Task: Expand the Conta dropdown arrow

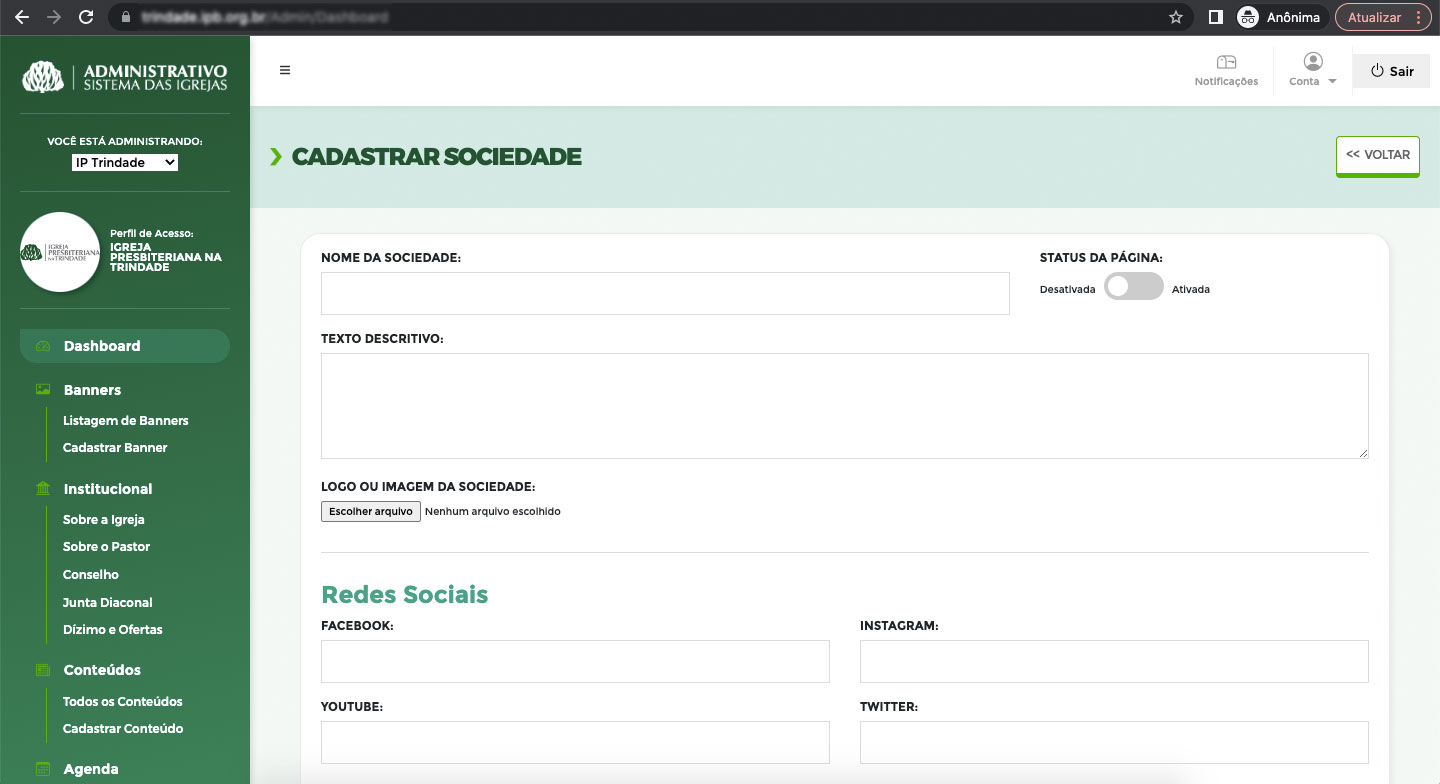Action: (1332, 82)
